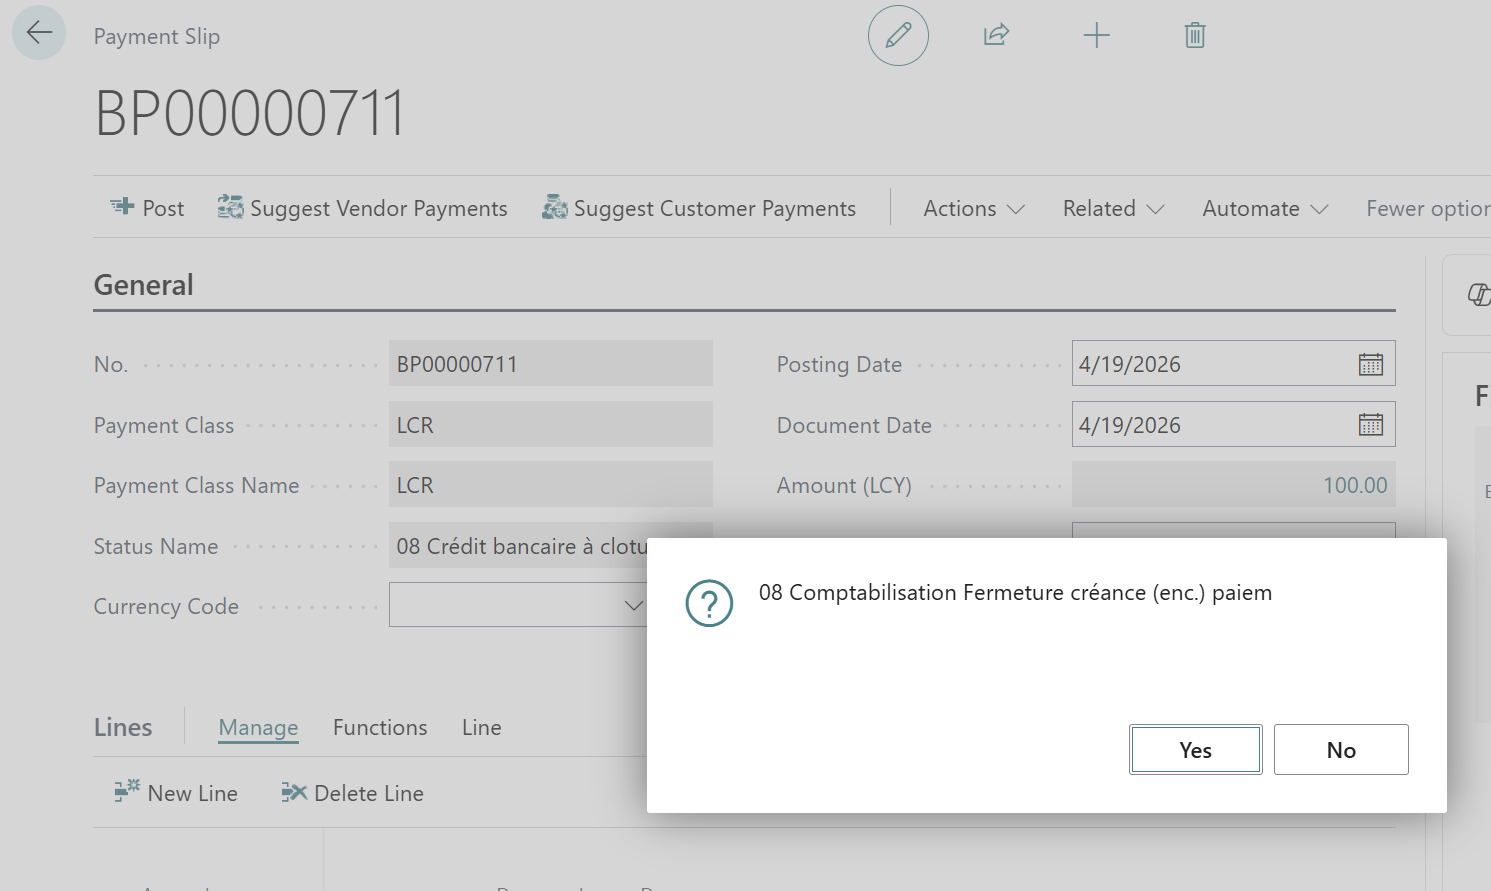Select Suggest Customer Payments
Screen dimensions: 1491x891
click(x=699, y=208)
